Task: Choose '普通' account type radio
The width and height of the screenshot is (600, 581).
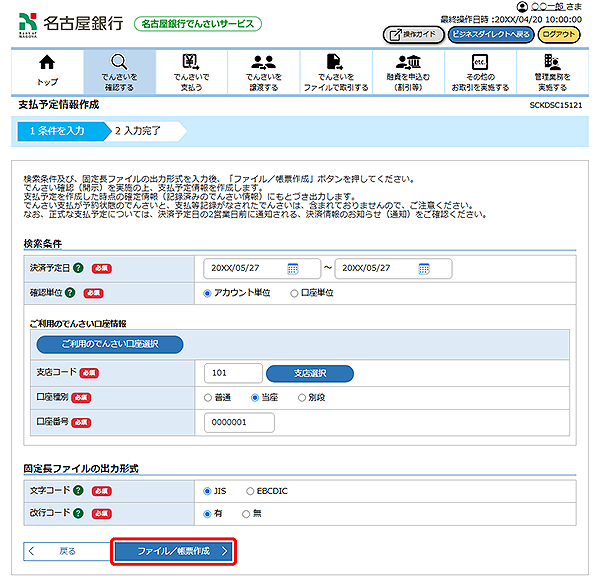Action: pyautogui.click(x=208, y=397)
